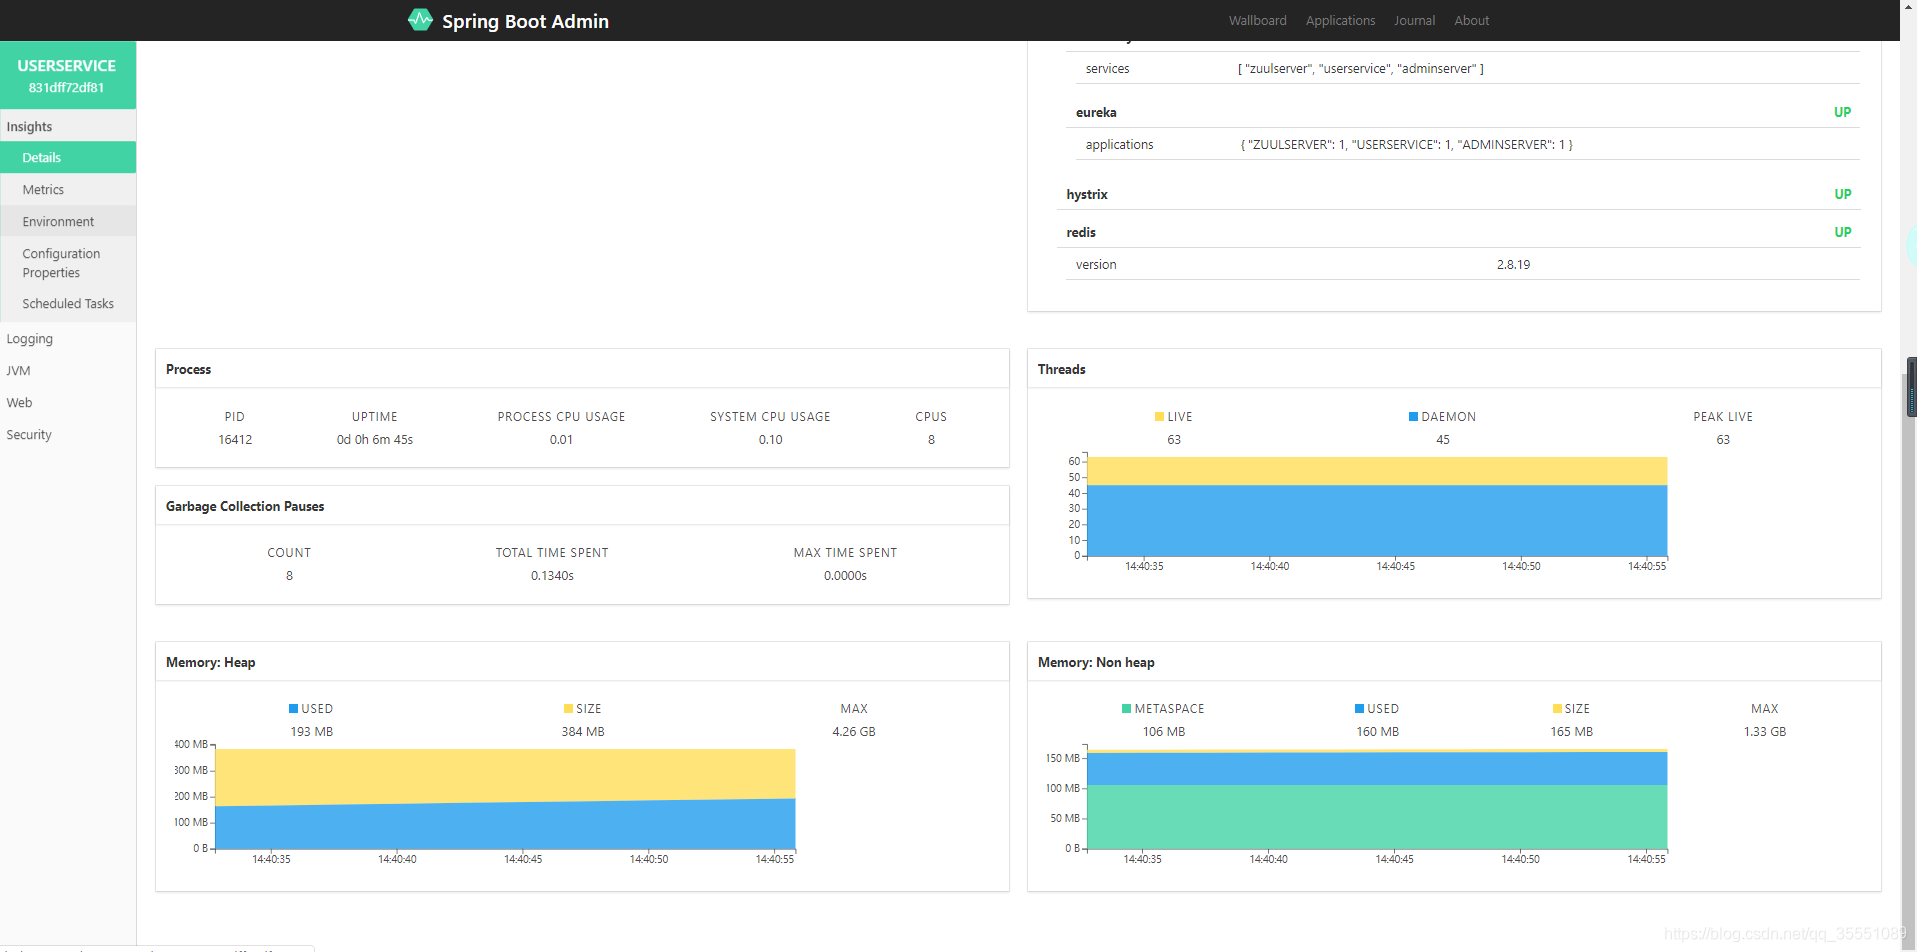Click the services list value with zuulserver
The image size is (1917, 952).
pyautogui.click(x=1360, y=69)
